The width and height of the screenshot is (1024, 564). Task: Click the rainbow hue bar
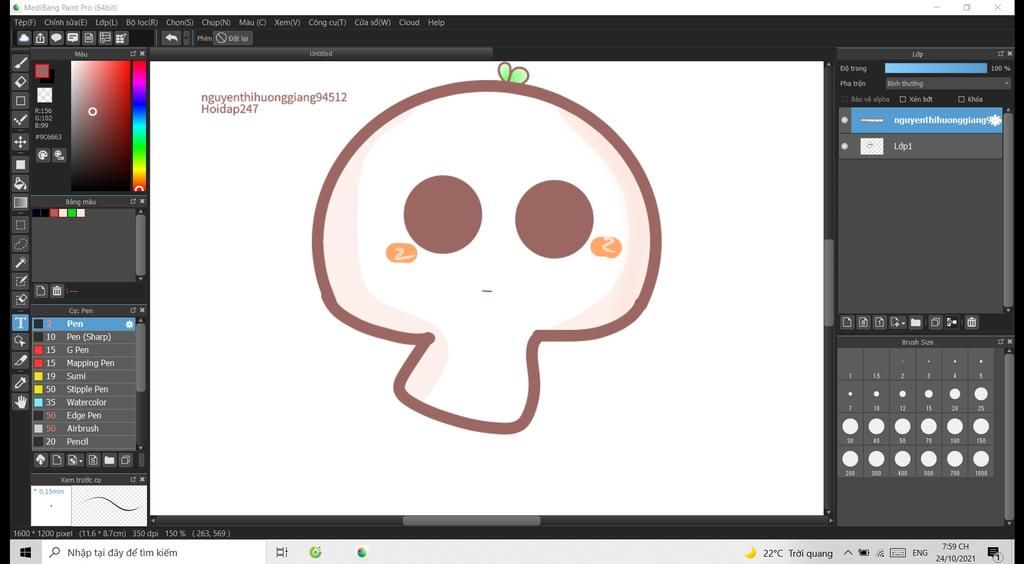(x=139, y=125)
